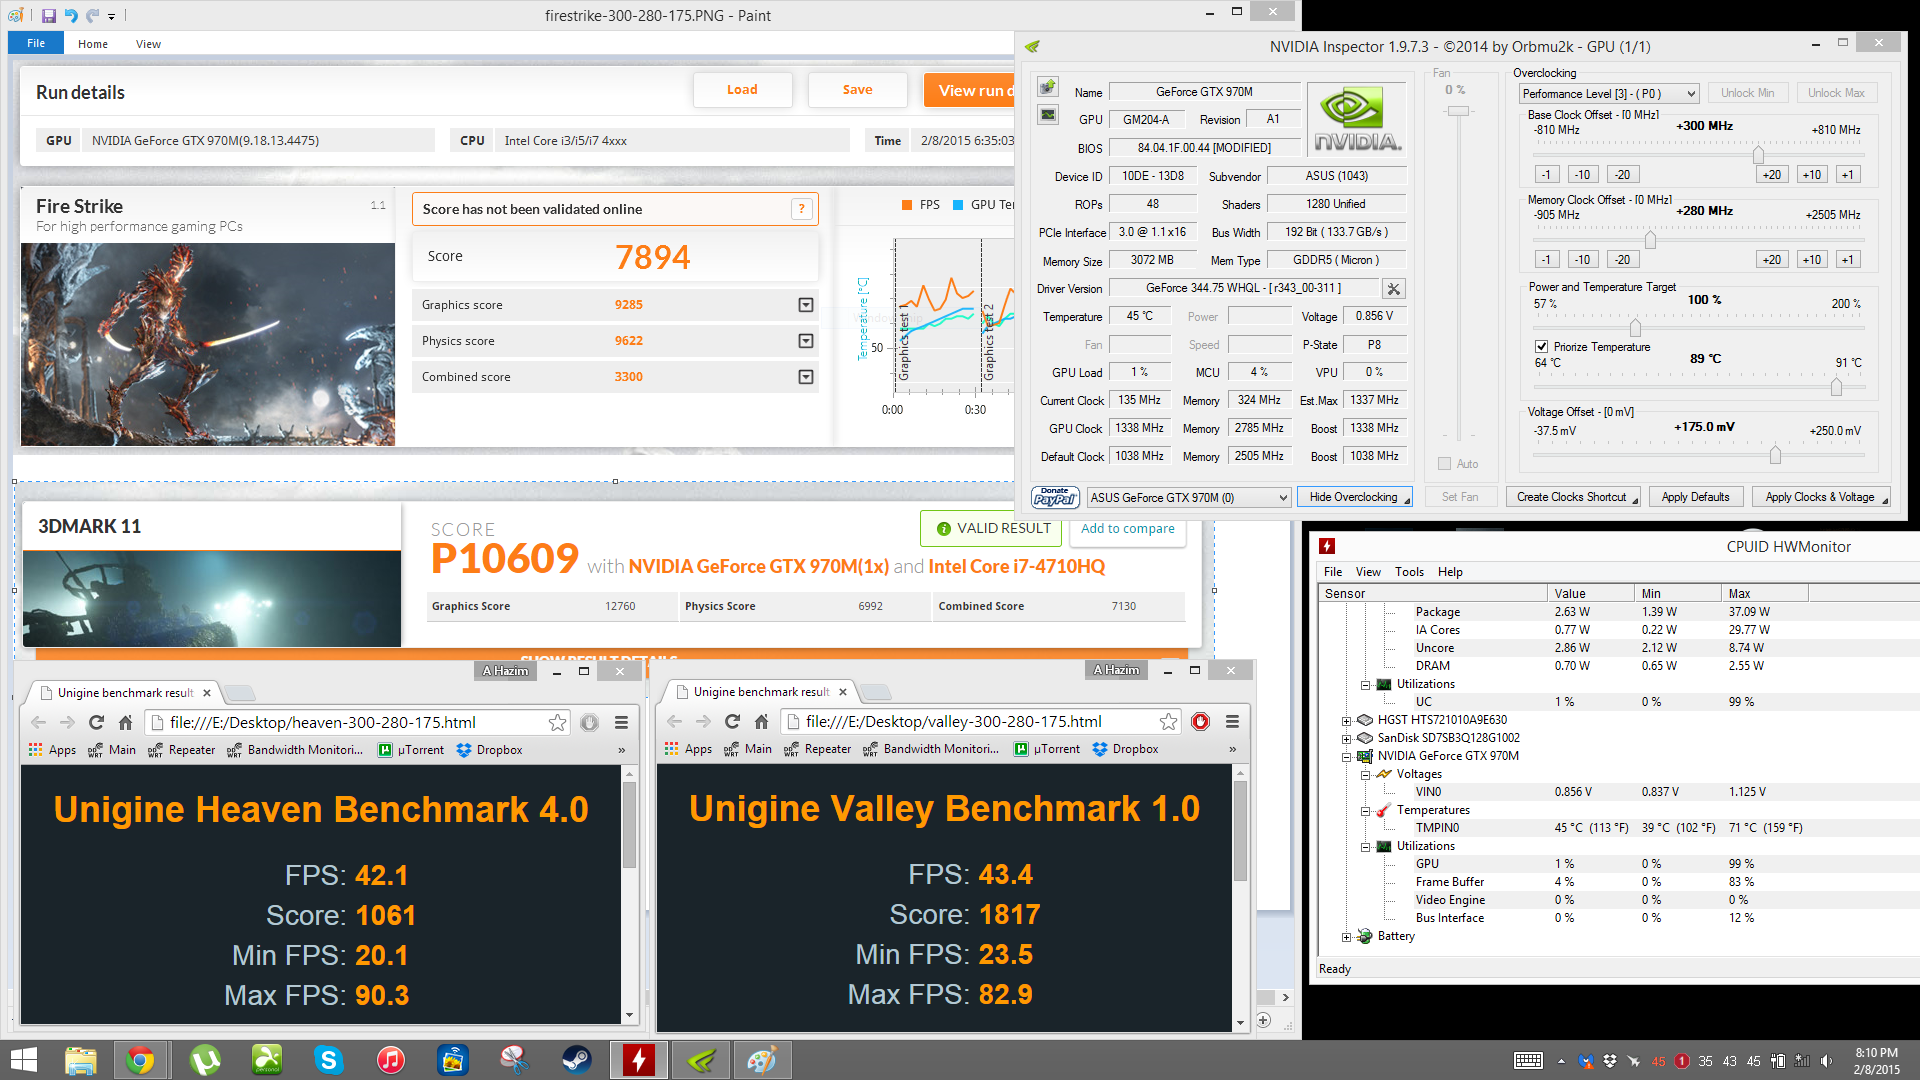Screen dimensions: 1920x1080
Task: Go back in Valley browser window
Action: point(674,721)
